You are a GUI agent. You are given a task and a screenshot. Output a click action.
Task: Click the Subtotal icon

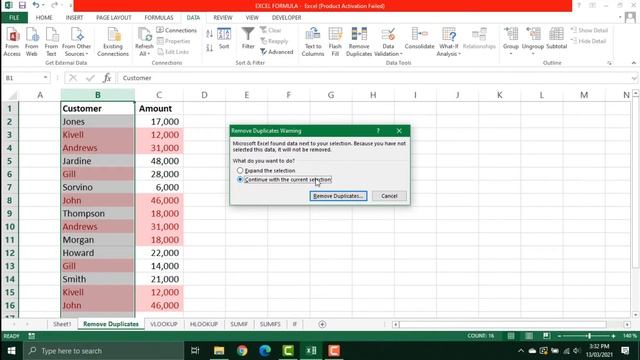click(x=556, y=38)
